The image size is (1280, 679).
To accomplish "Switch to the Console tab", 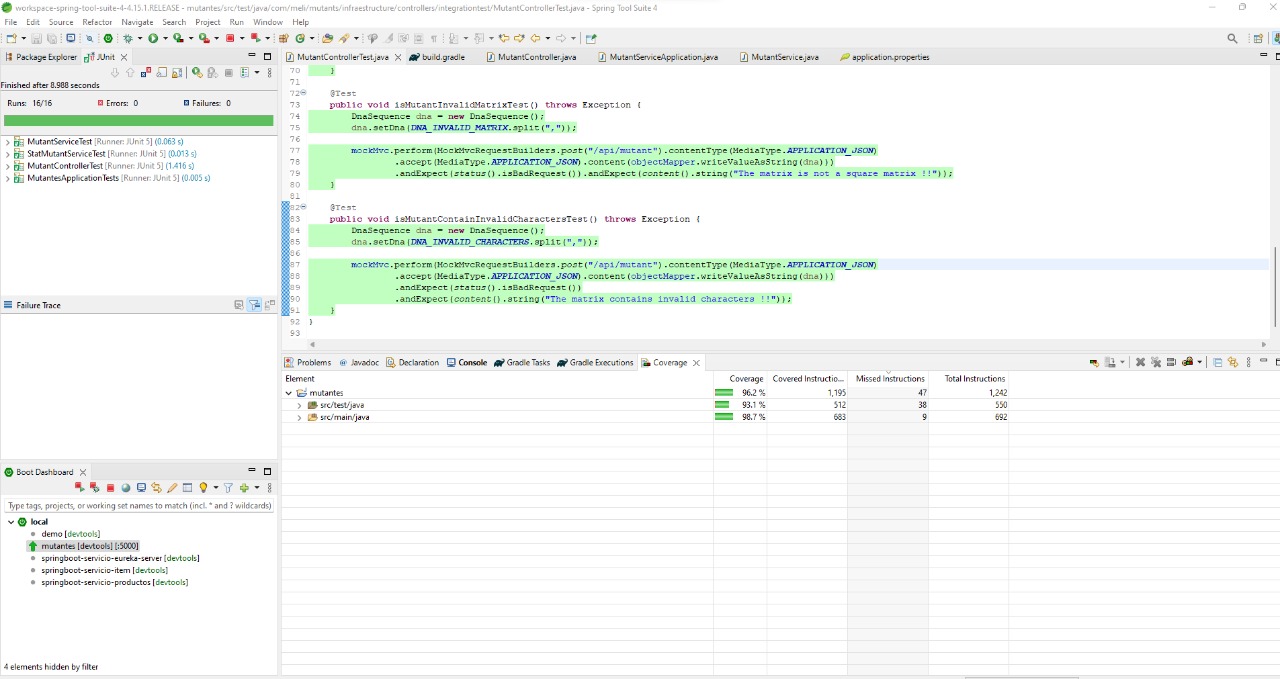I will pyautogui.click(x=467, y=362).
